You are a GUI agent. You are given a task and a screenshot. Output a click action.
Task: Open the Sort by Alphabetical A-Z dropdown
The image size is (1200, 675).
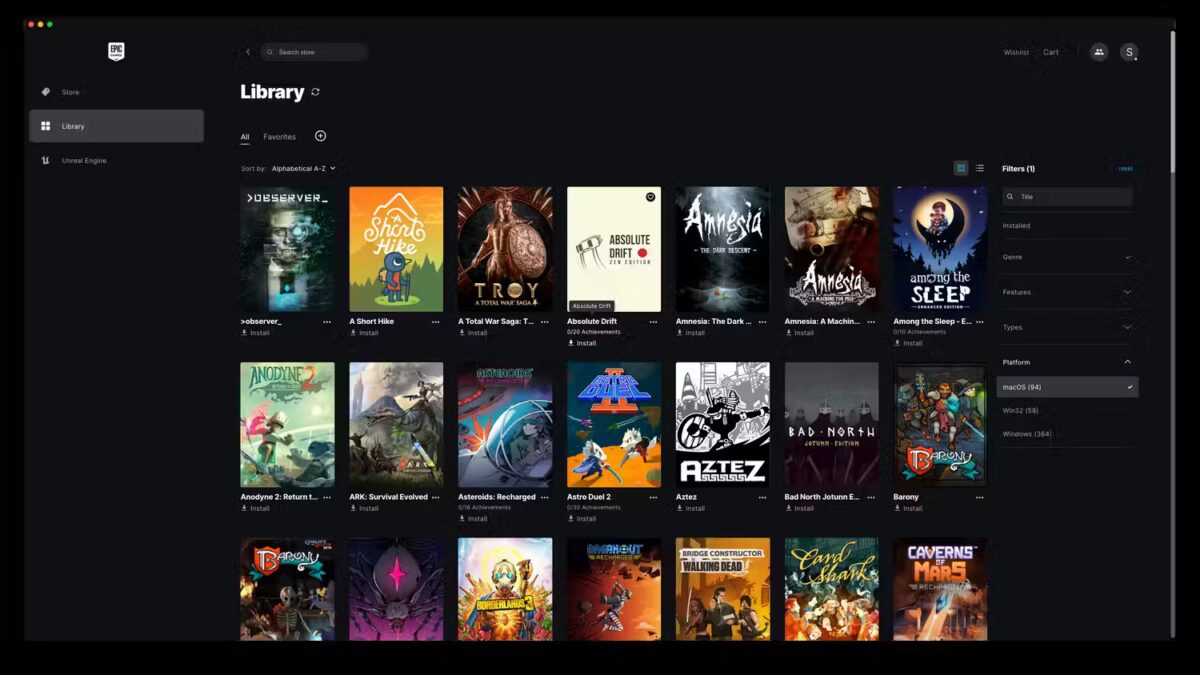coord(303,169)
